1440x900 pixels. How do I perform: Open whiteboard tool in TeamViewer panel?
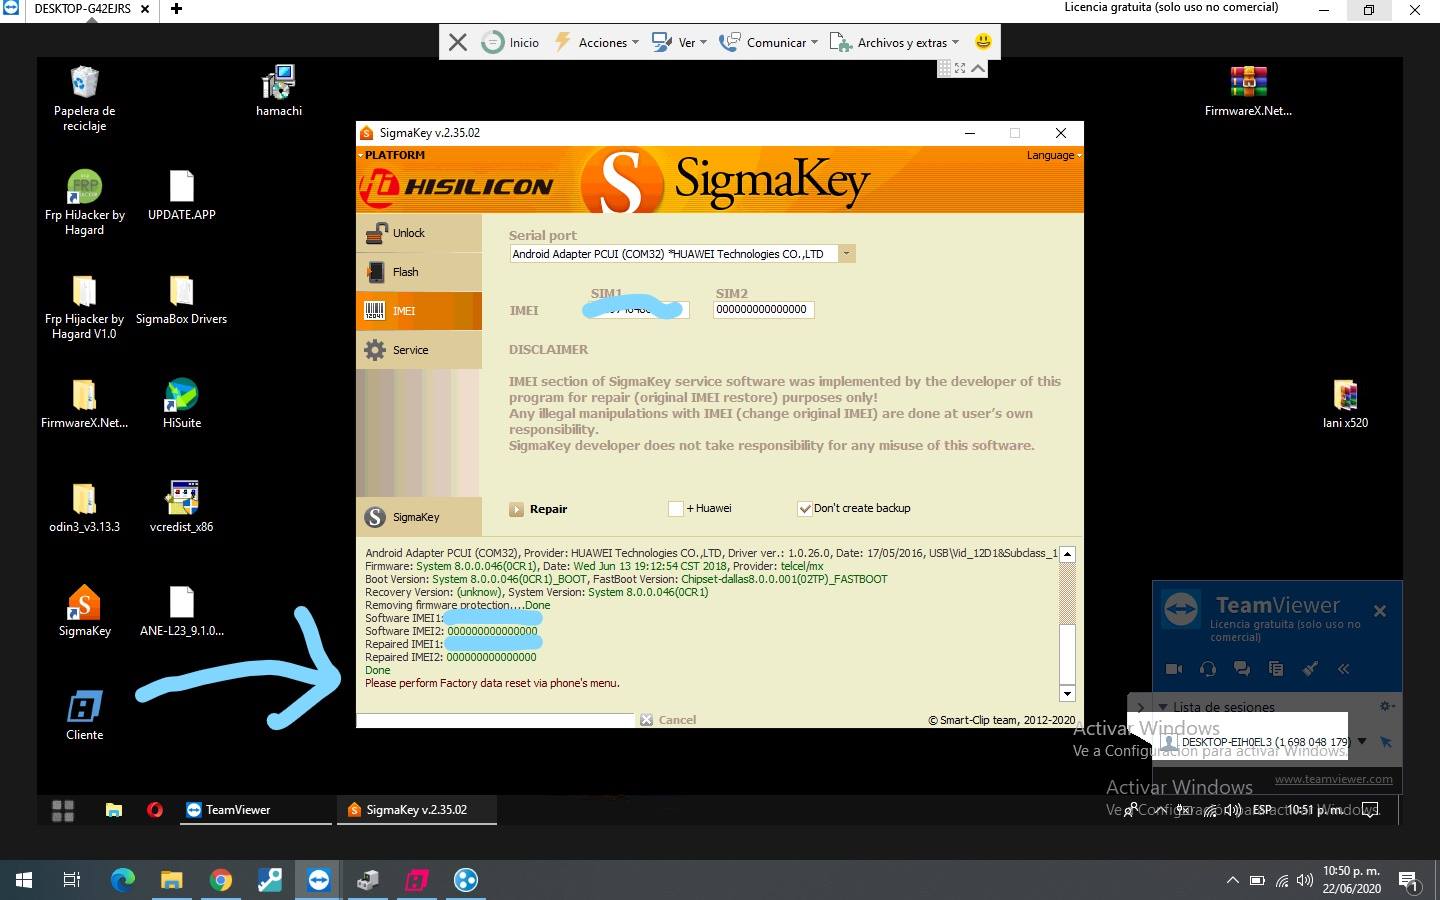click(x=1310, y=669)
